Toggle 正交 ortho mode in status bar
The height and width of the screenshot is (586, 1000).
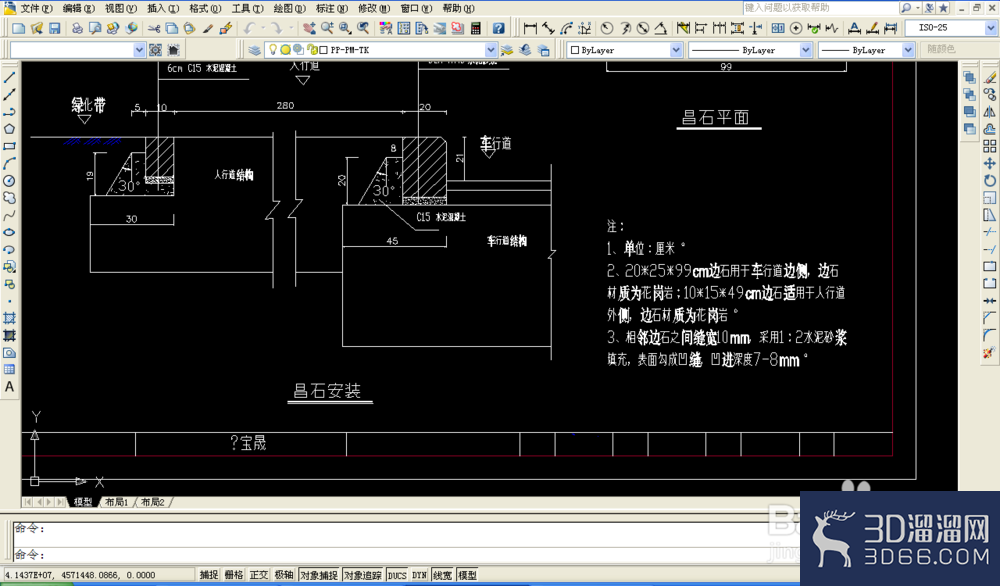tap(258, 575)
